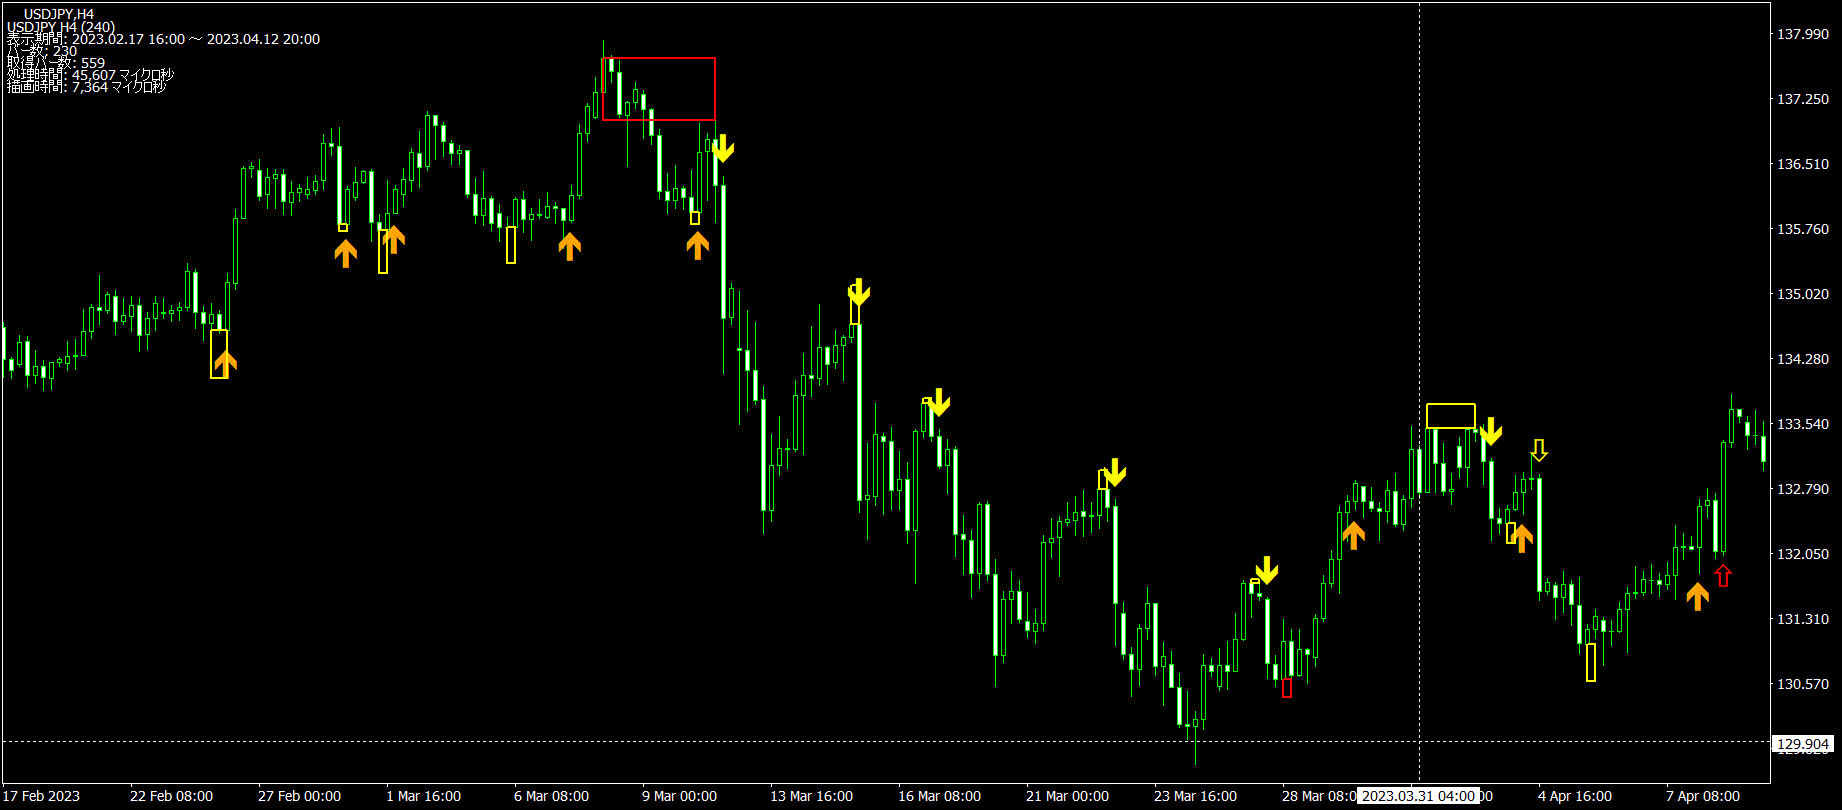Click the 137.990 price scale label
This screenshot has height=810, width=1842.
coord(1802,34)
